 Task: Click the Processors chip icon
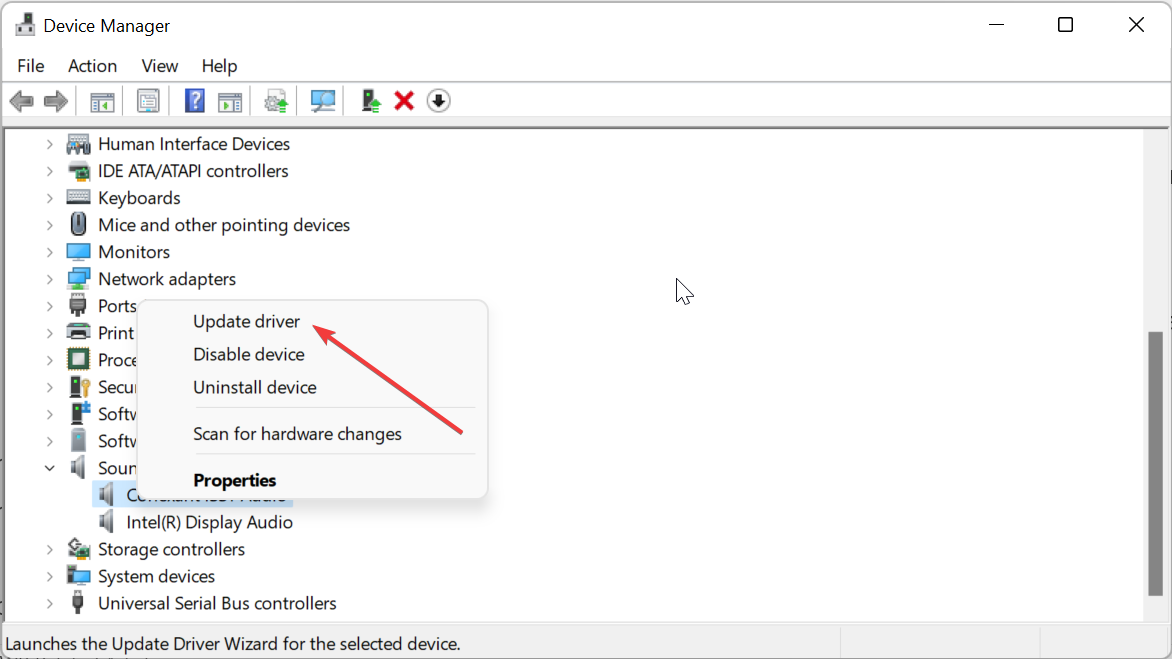coord(78,359)
